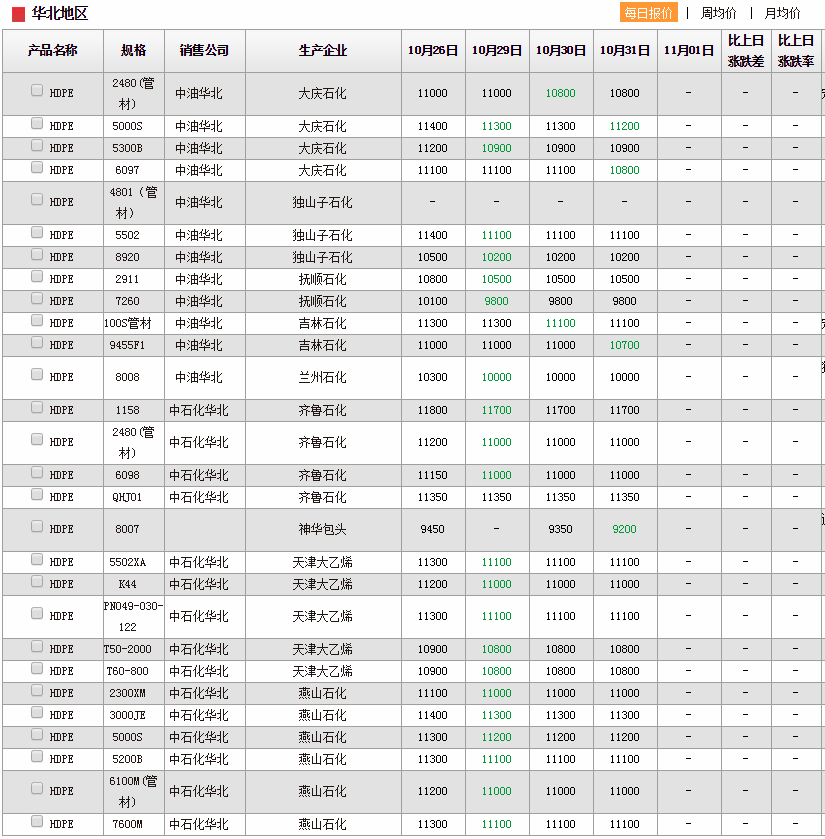
Task: Tick checkbox for 6100M 燕山石化 row
Action: click(x=37, y=788)
